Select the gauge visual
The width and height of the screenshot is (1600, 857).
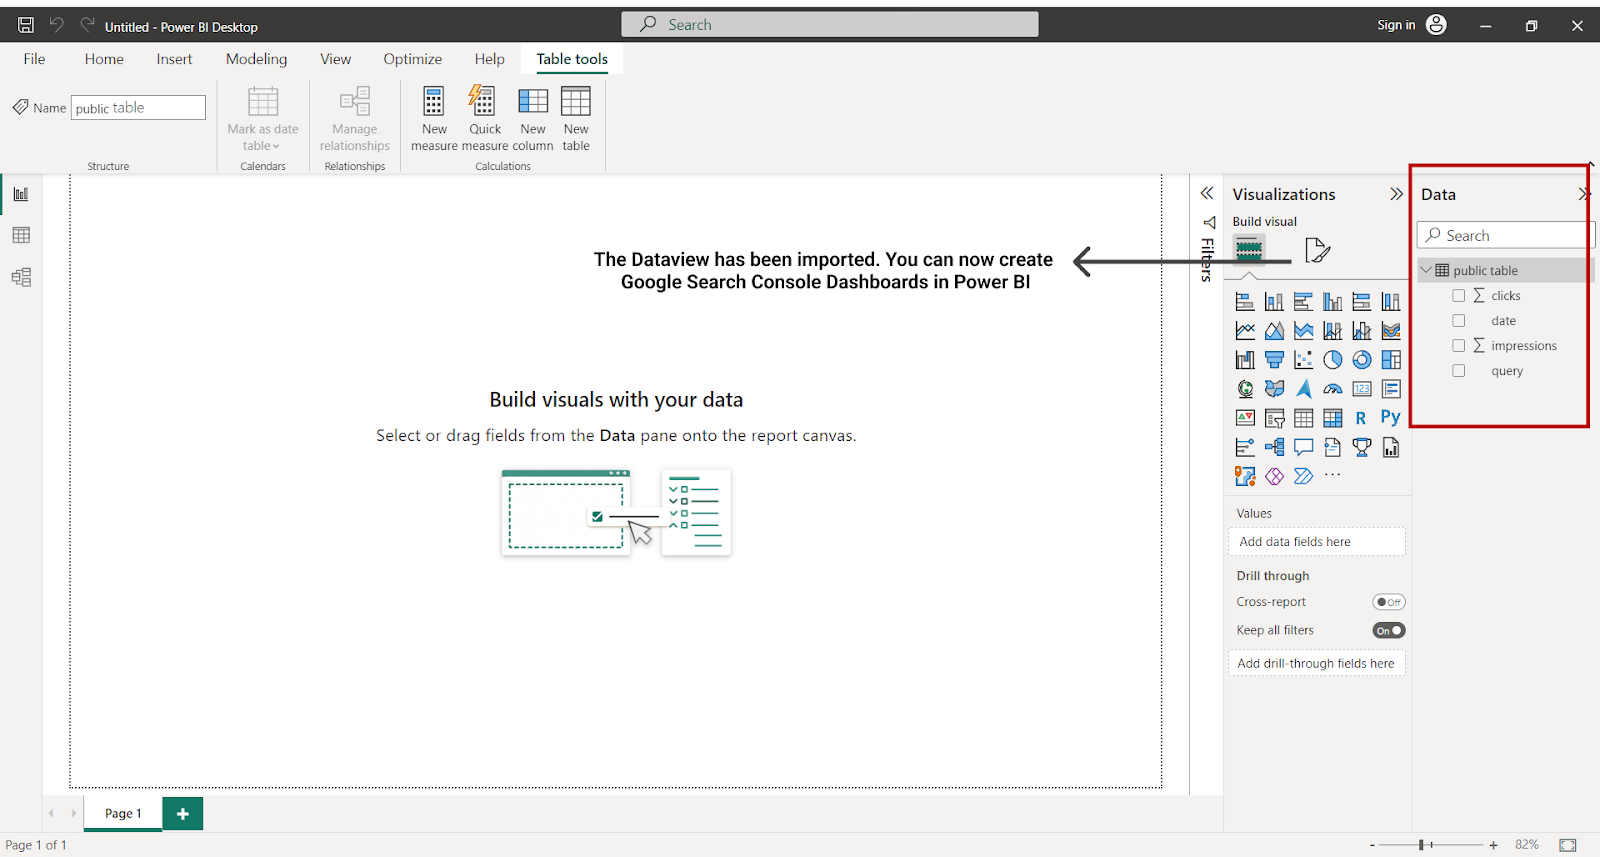pos(1333,388)
